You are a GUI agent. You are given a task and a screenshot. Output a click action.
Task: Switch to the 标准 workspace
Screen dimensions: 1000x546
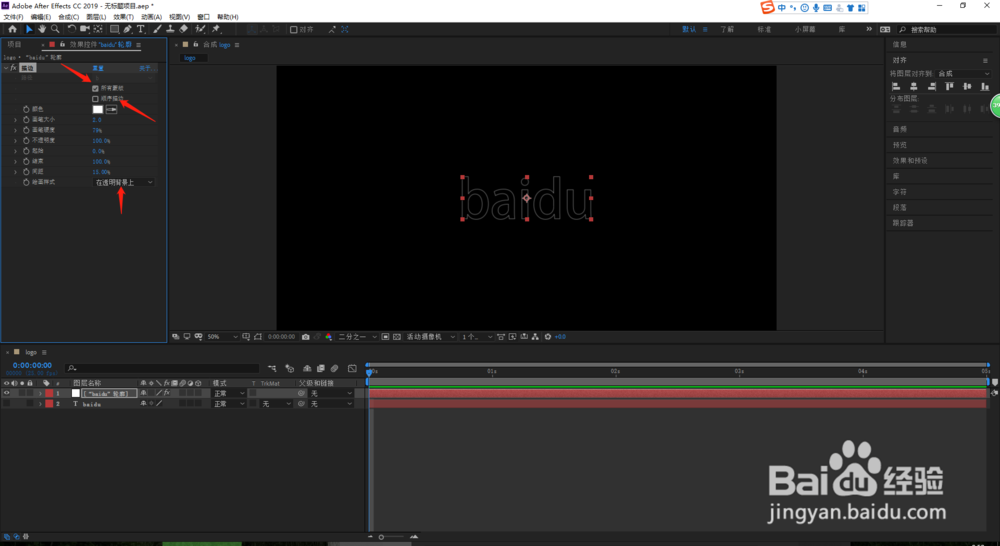[x=764, y=30]
